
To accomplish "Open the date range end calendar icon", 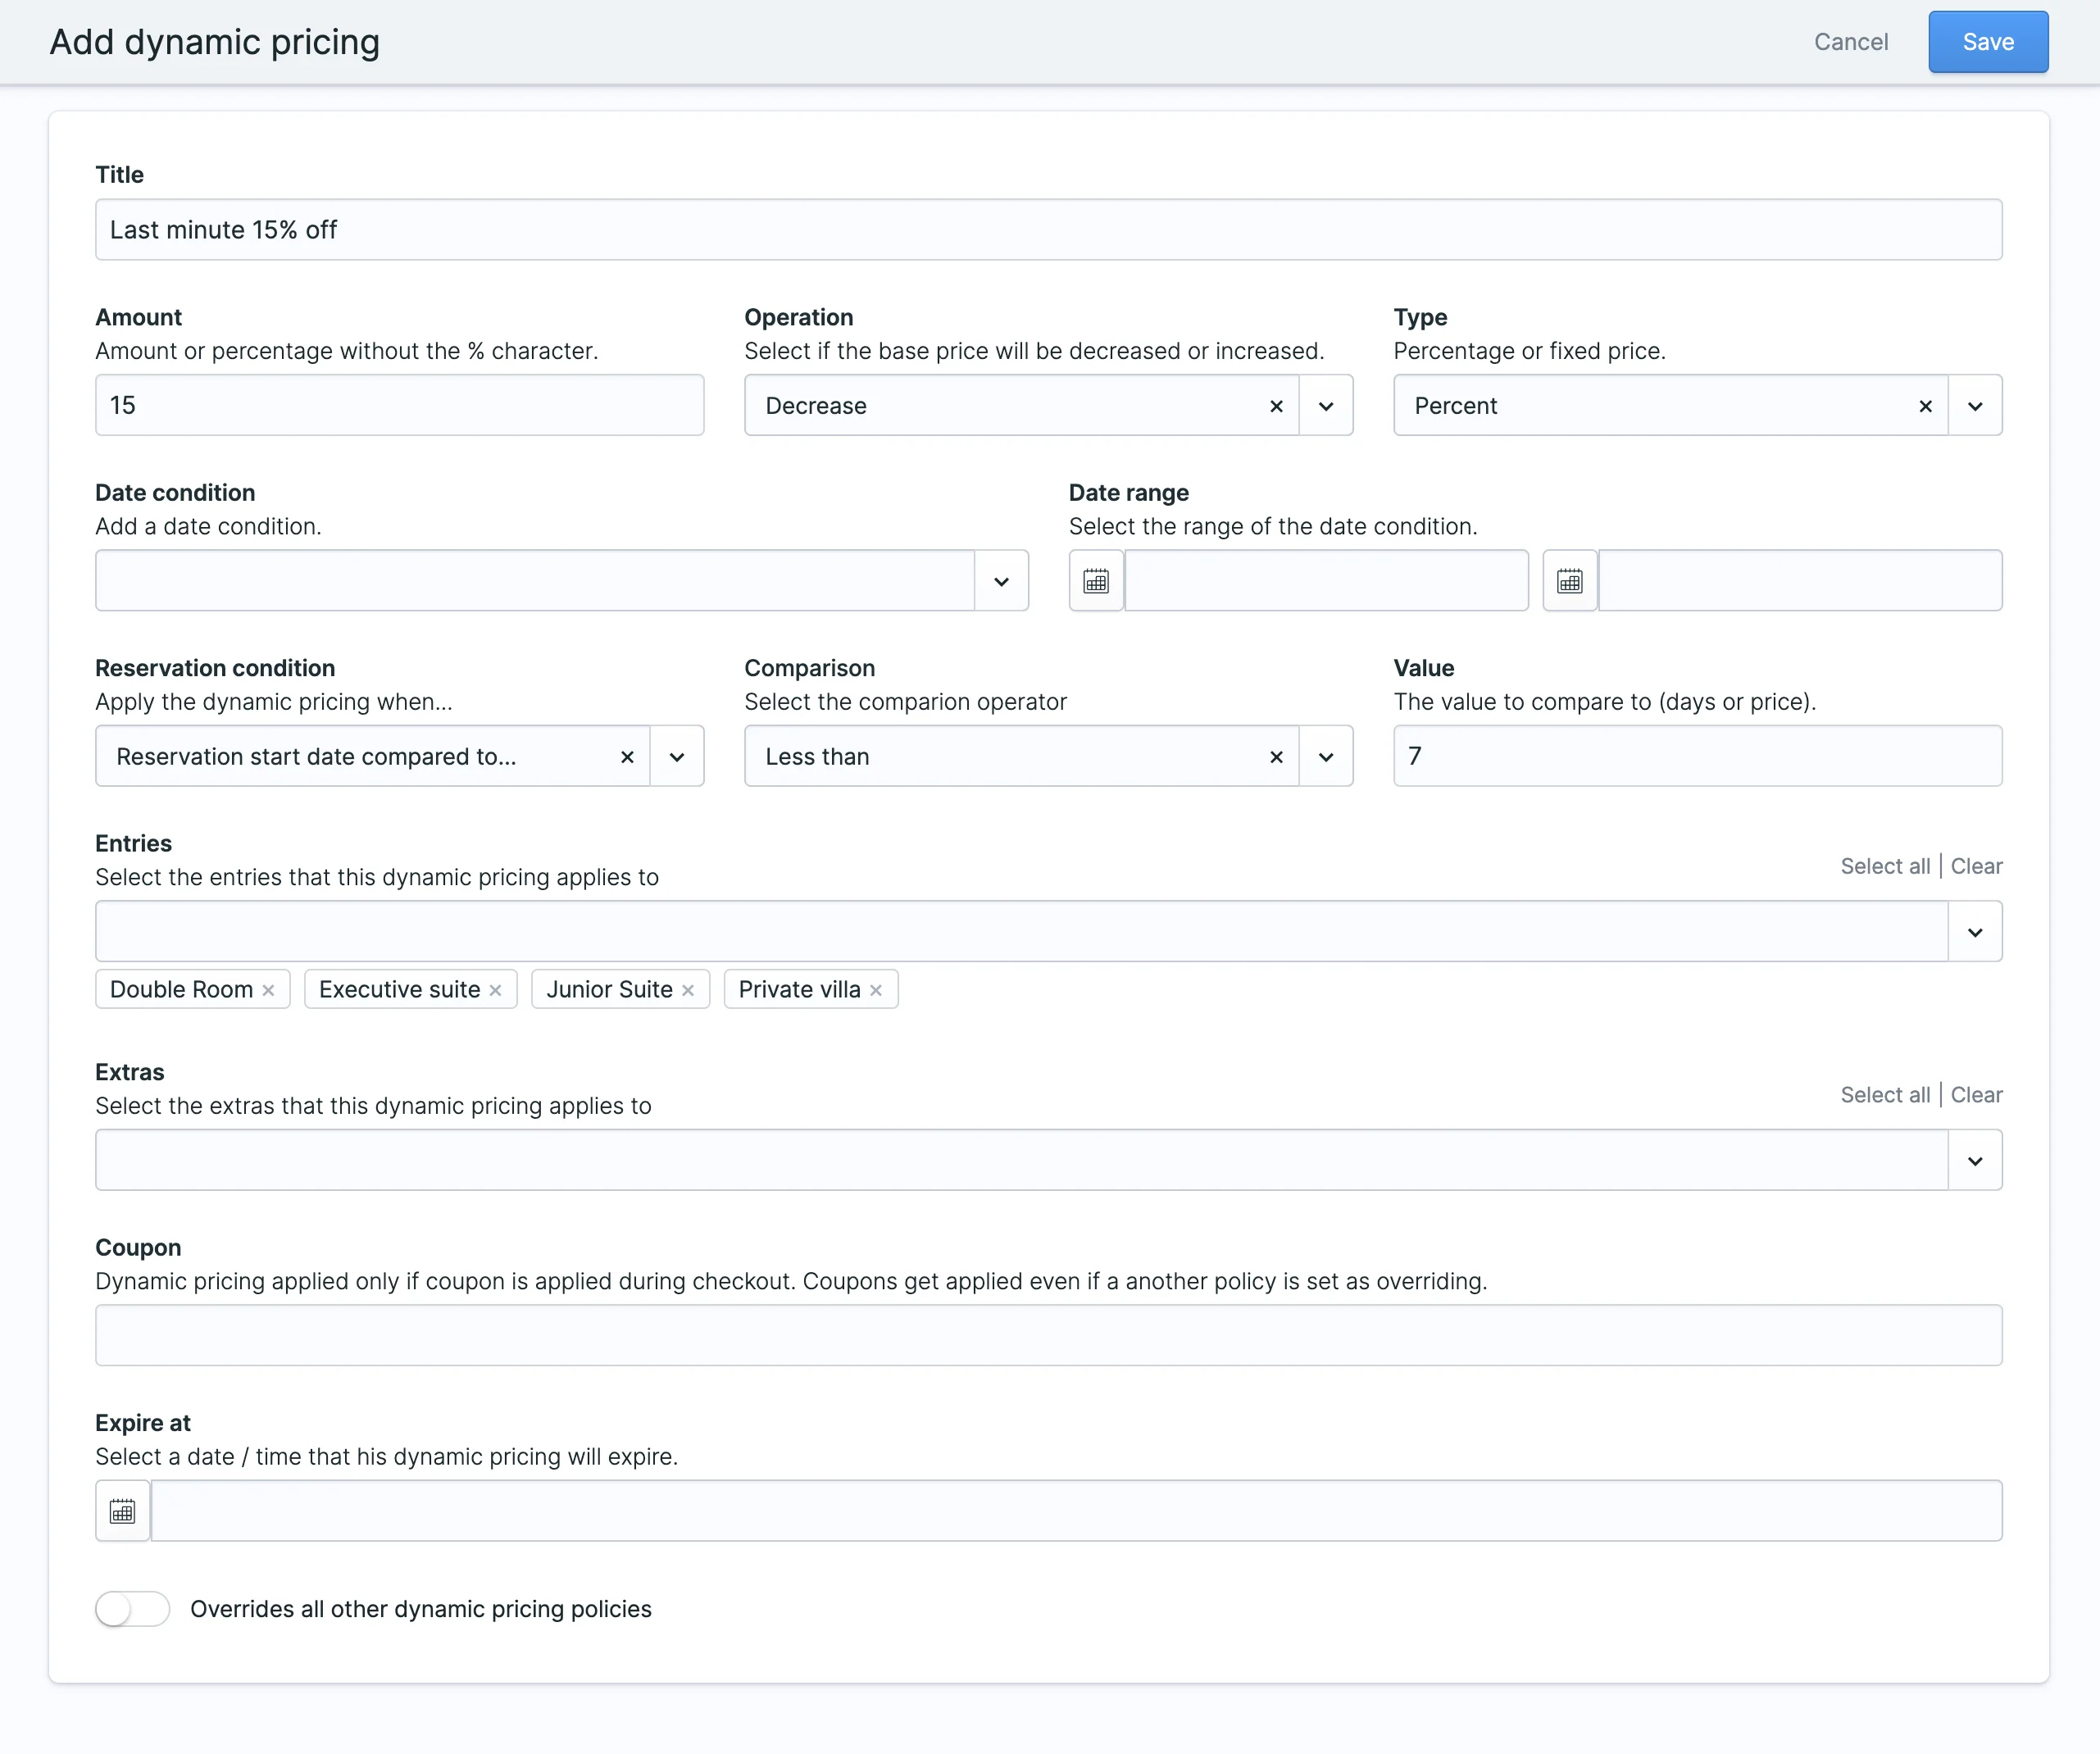I will point(1569,581).
